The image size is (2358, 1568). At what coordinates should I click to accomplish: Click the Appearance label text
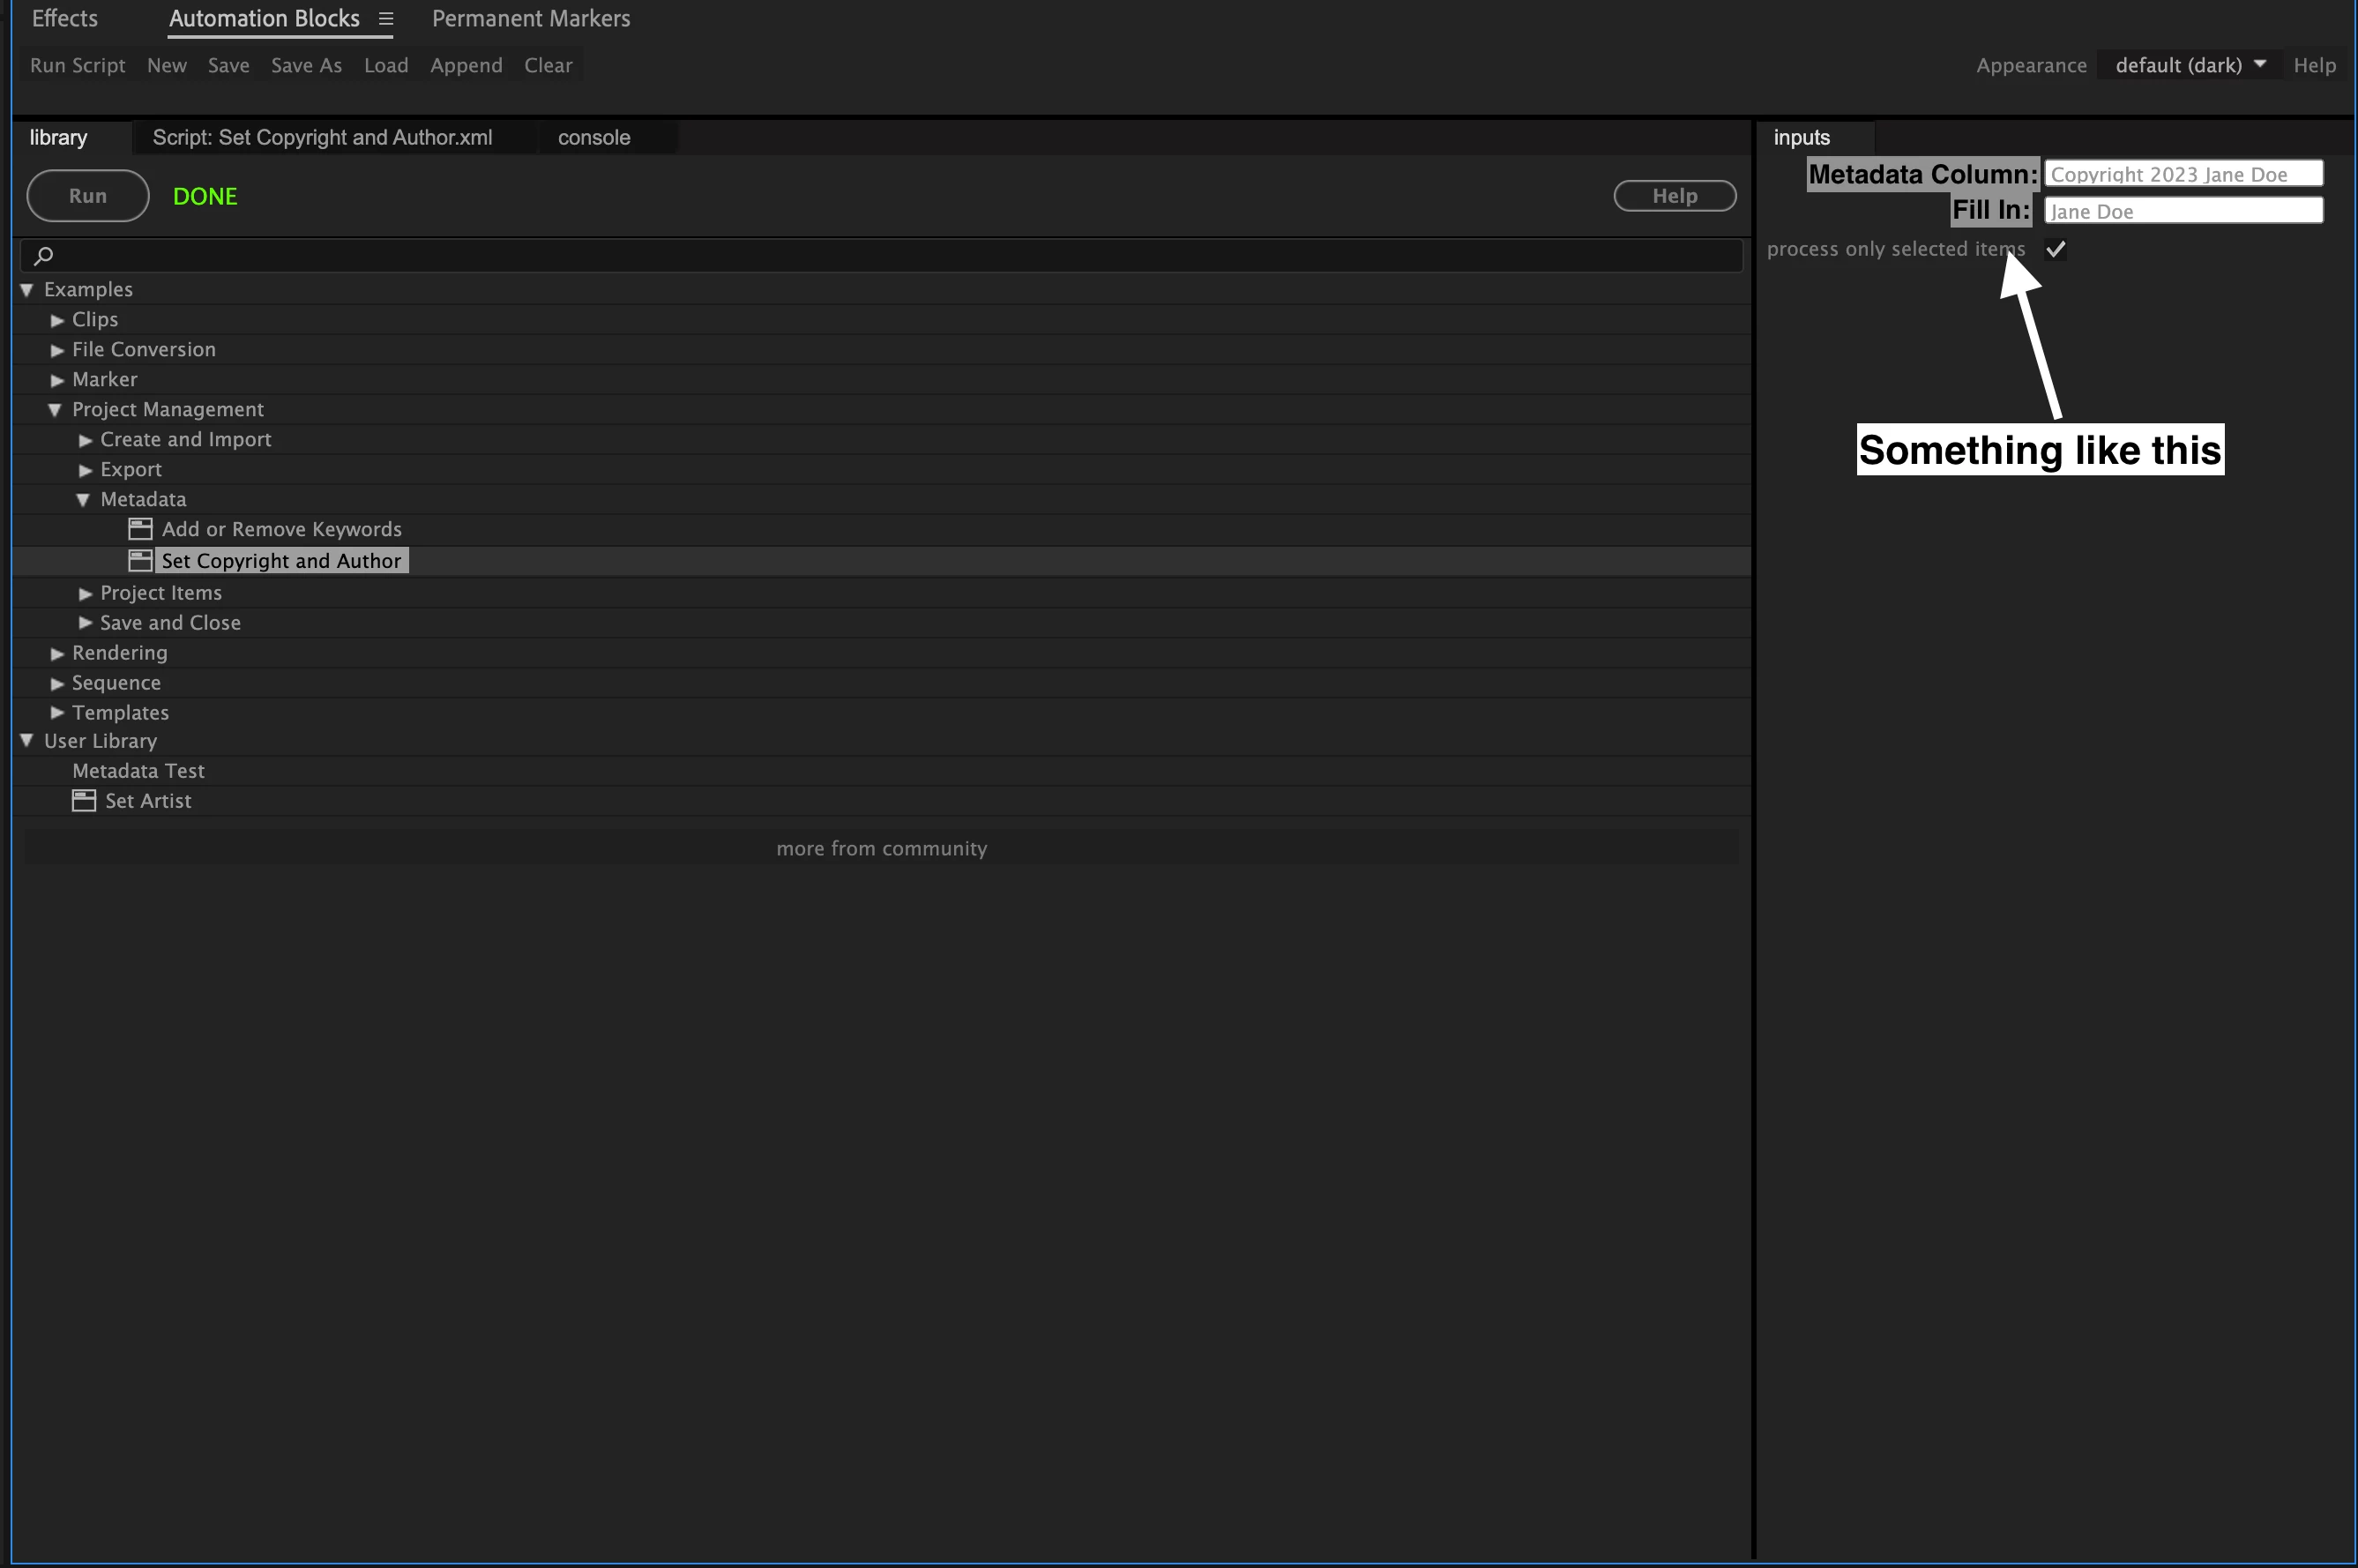coord(2031,65)
